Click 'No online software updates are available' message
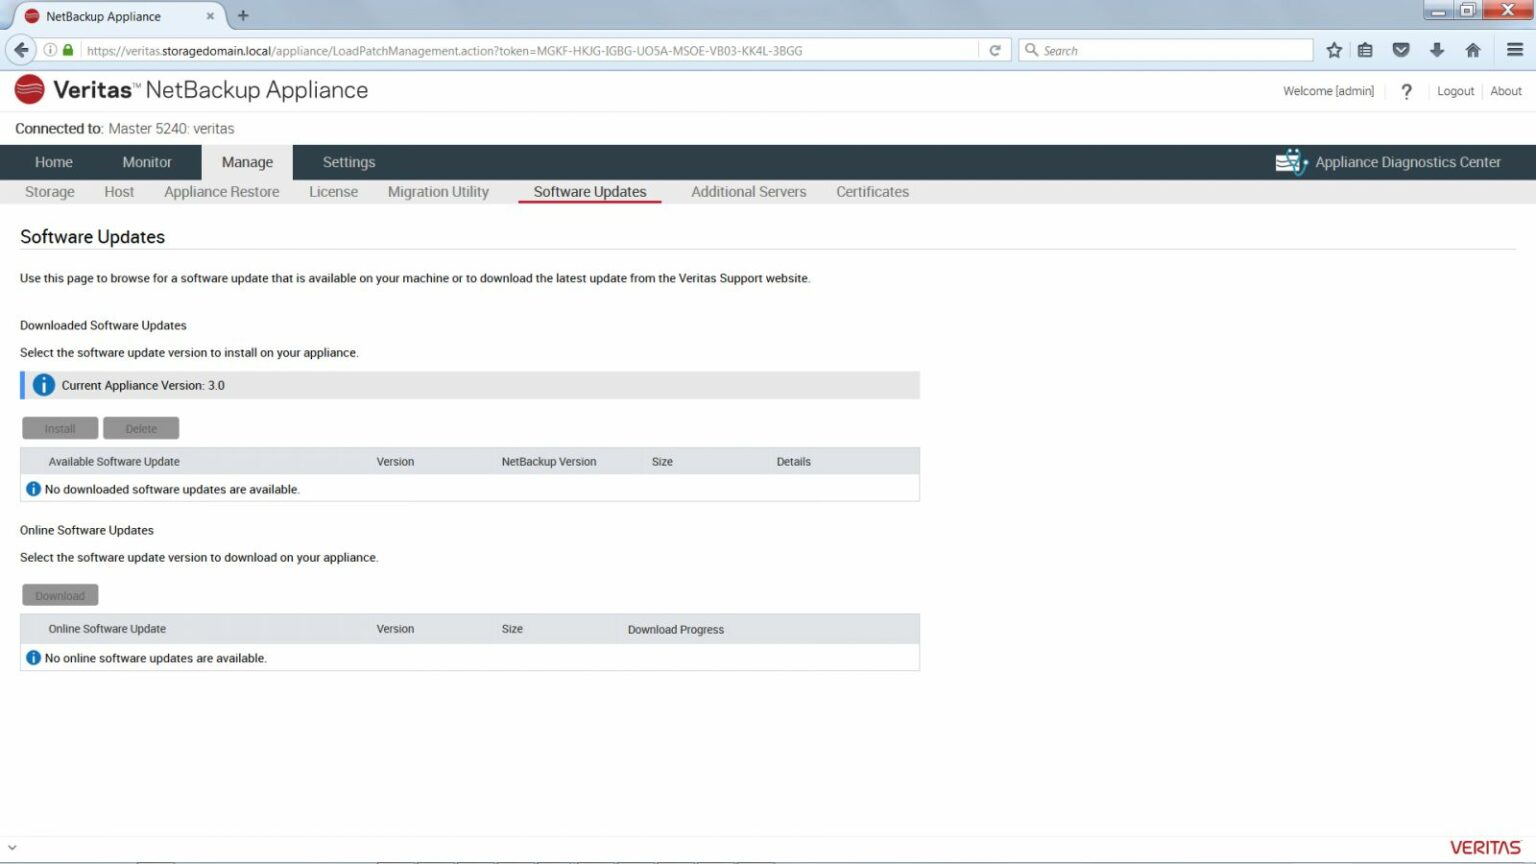1536x864 pixels. pos(156,658)
